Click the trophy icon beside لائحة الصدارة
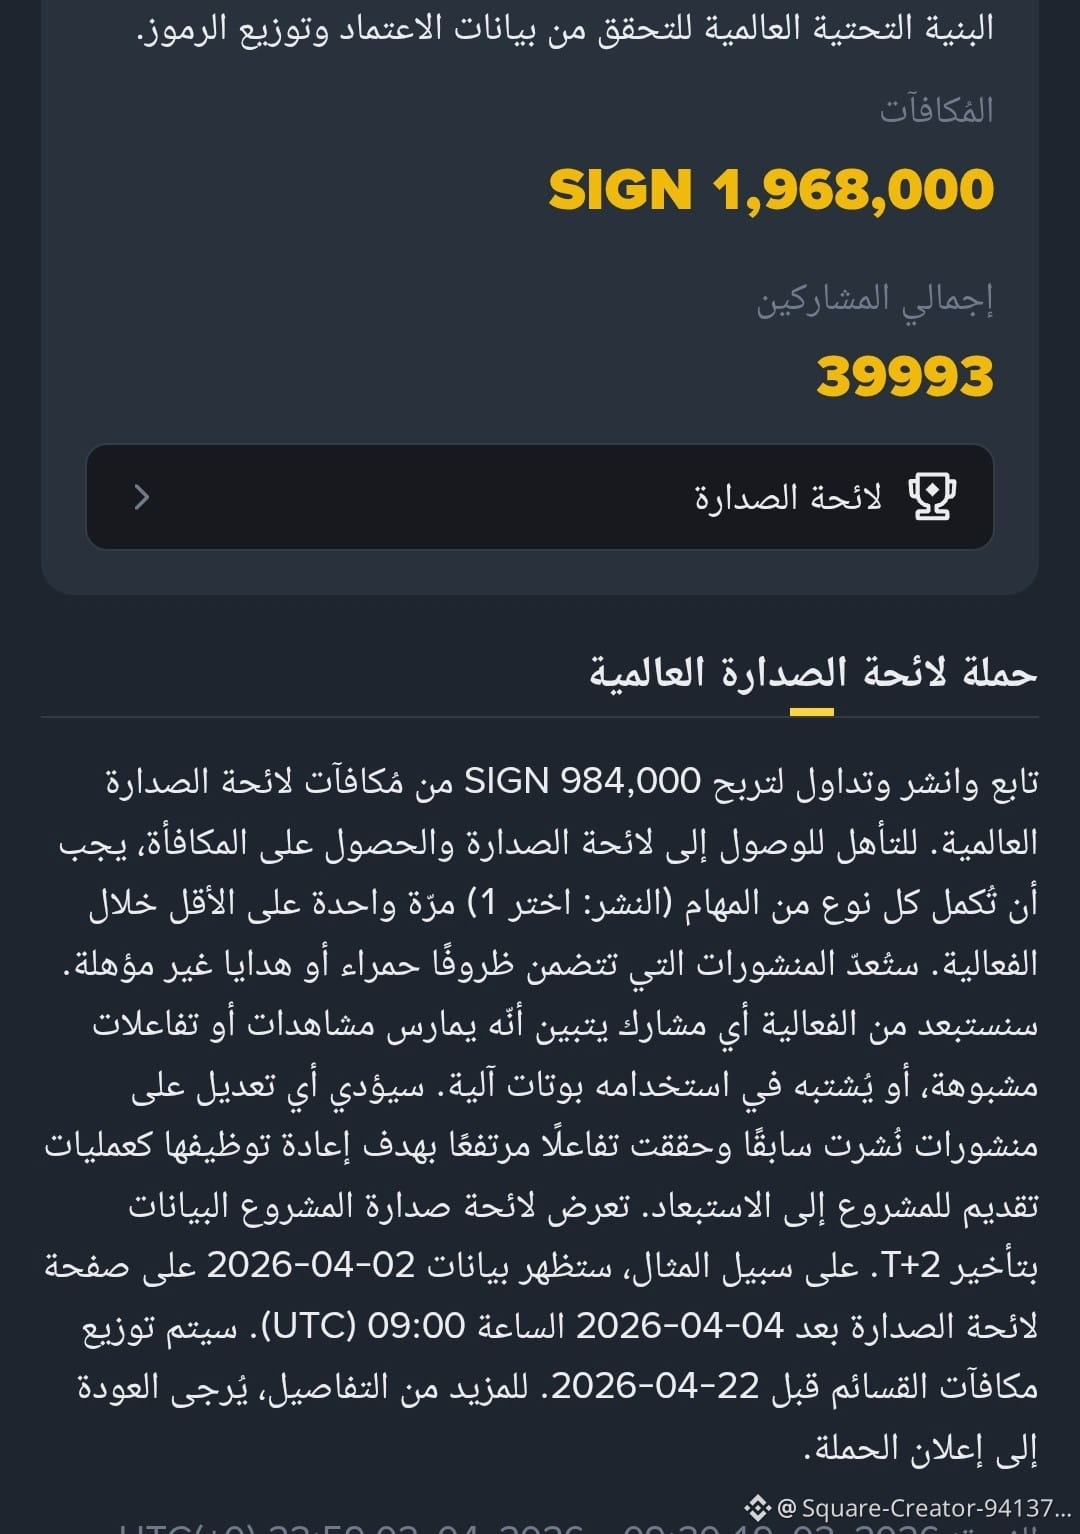Screen dimensions: 1080x1534 click(931, 497)
